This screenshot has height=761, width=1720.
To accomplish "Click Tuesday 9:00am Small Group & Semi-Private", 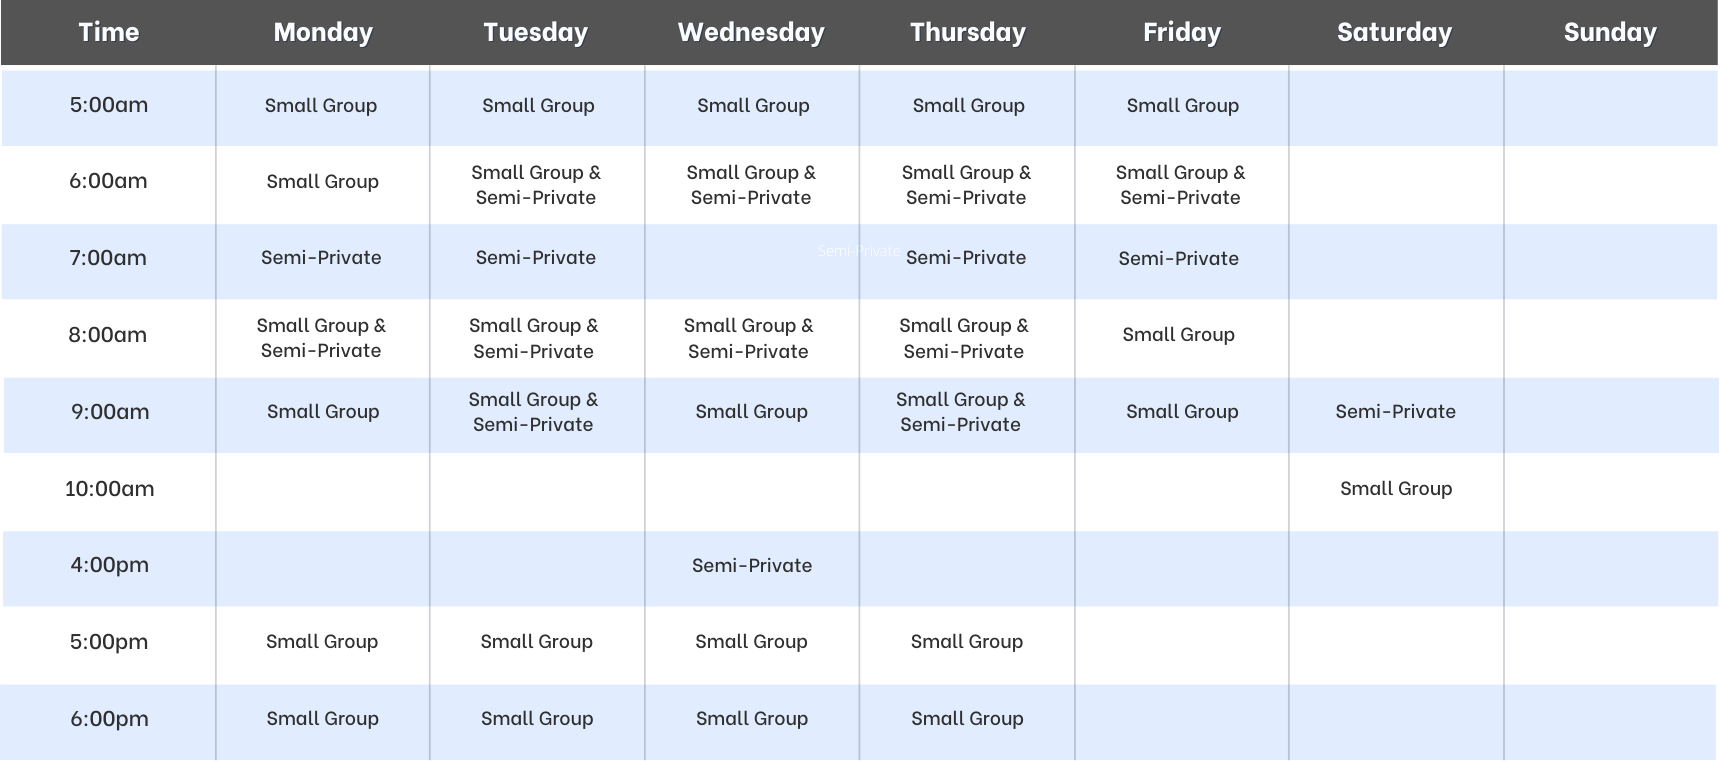I will (x=533, y=412).
